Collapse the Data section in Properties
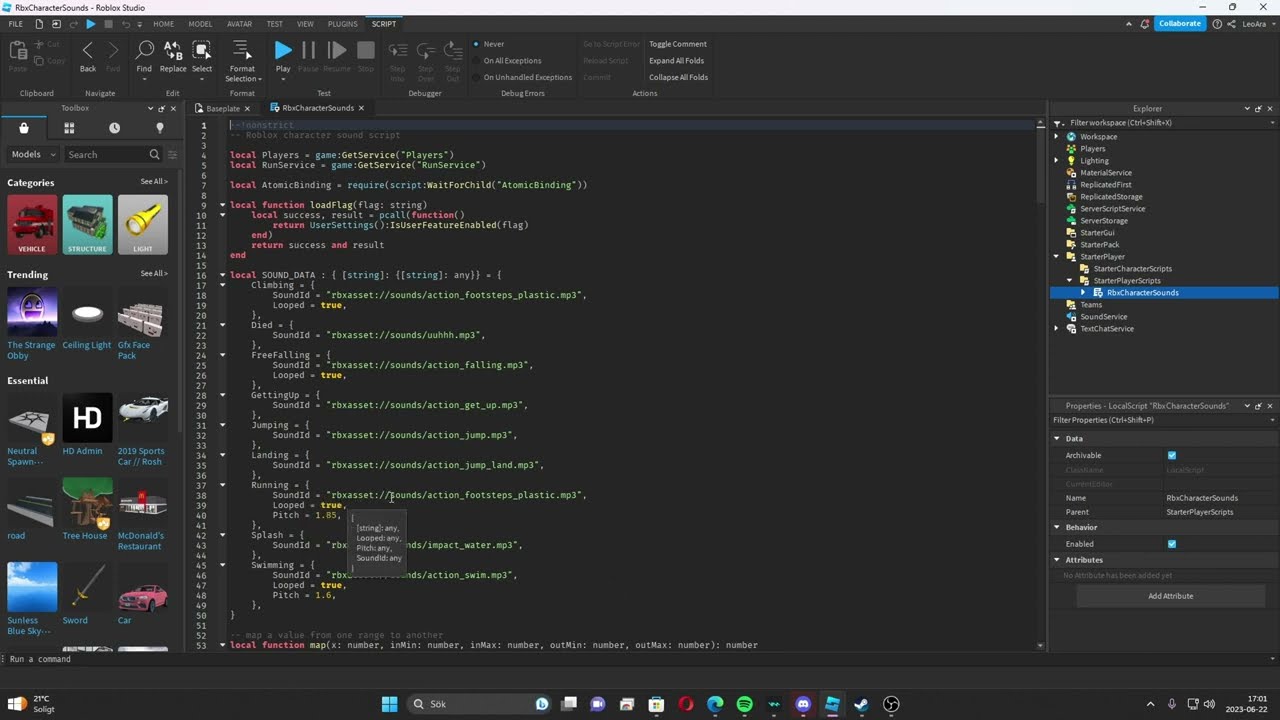This screenshot has width=1280, height=720. (1057, 438)
